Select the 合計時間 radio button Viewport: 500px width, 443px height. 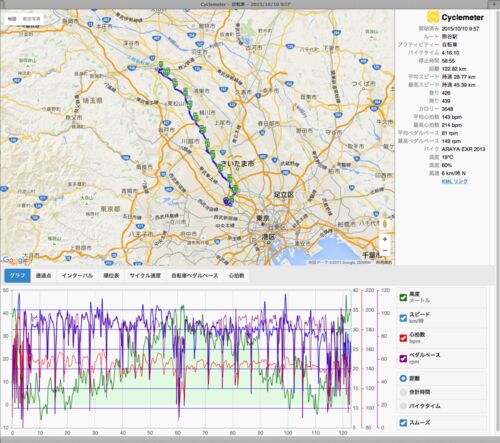[x=403, y=392]
